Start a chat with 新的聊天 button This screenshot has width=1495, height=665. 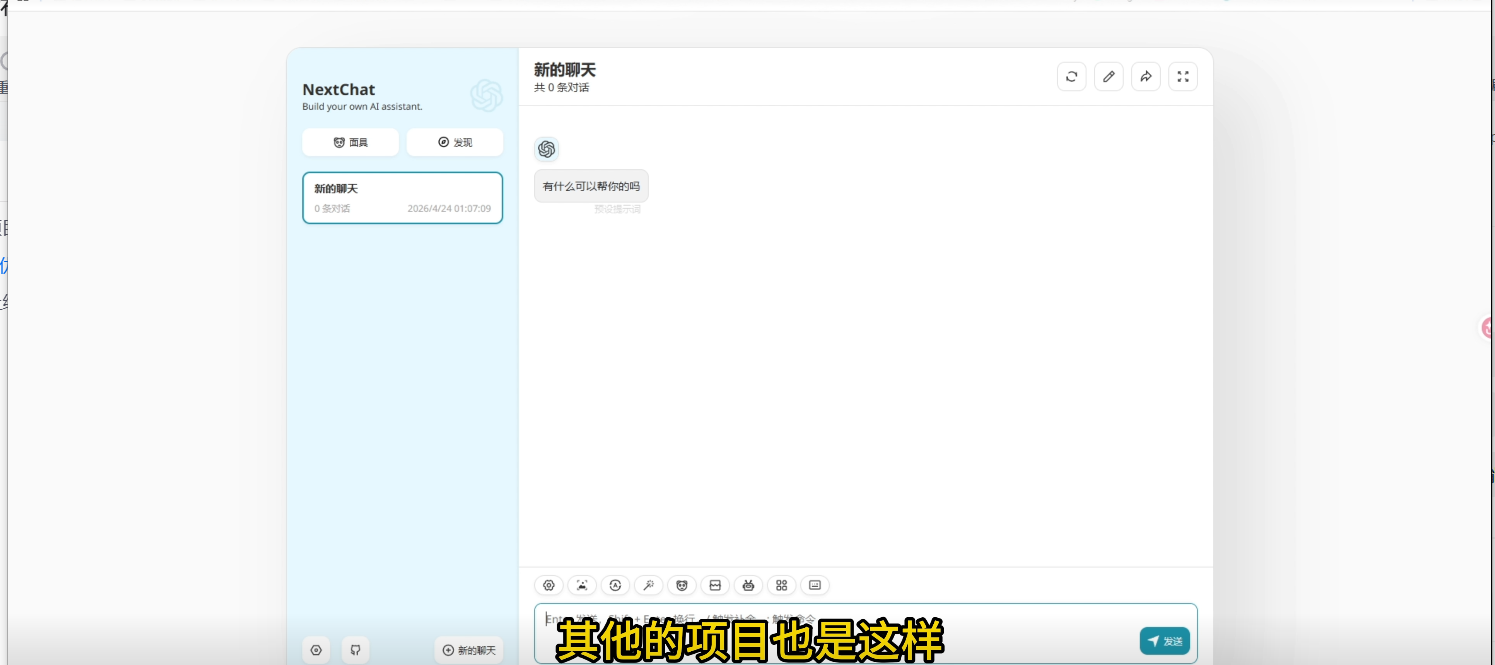tap(469, 650)
